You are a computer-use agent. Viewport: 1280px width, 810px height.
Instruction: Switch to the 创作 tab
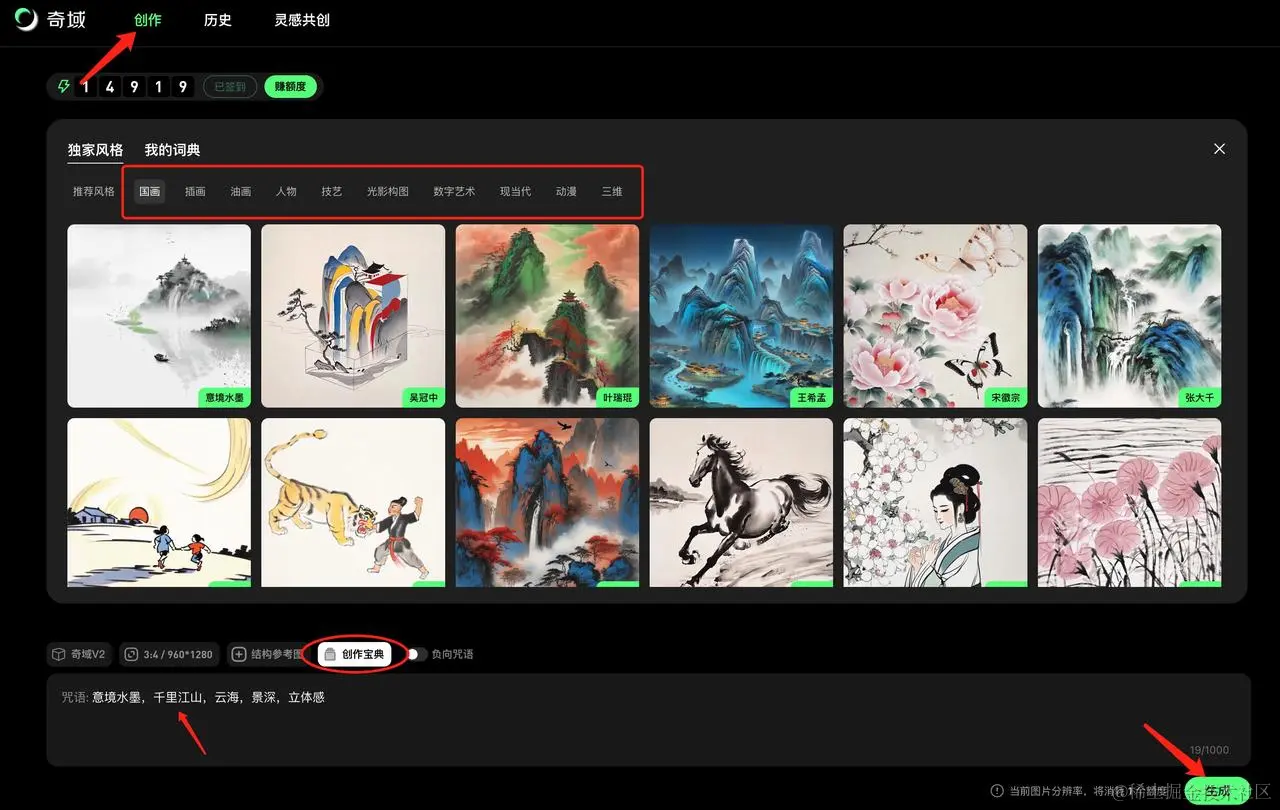click(148, 20)
